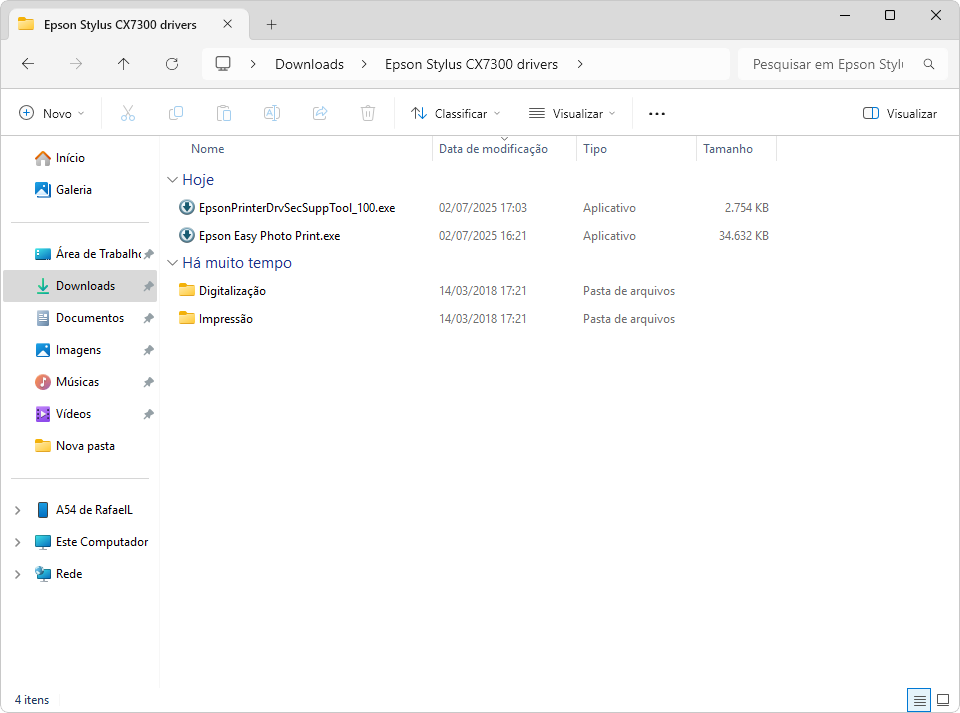This screenshot has width=960, height=713.
Task: Click the Copy icon in toolbar
Action: 176,113
